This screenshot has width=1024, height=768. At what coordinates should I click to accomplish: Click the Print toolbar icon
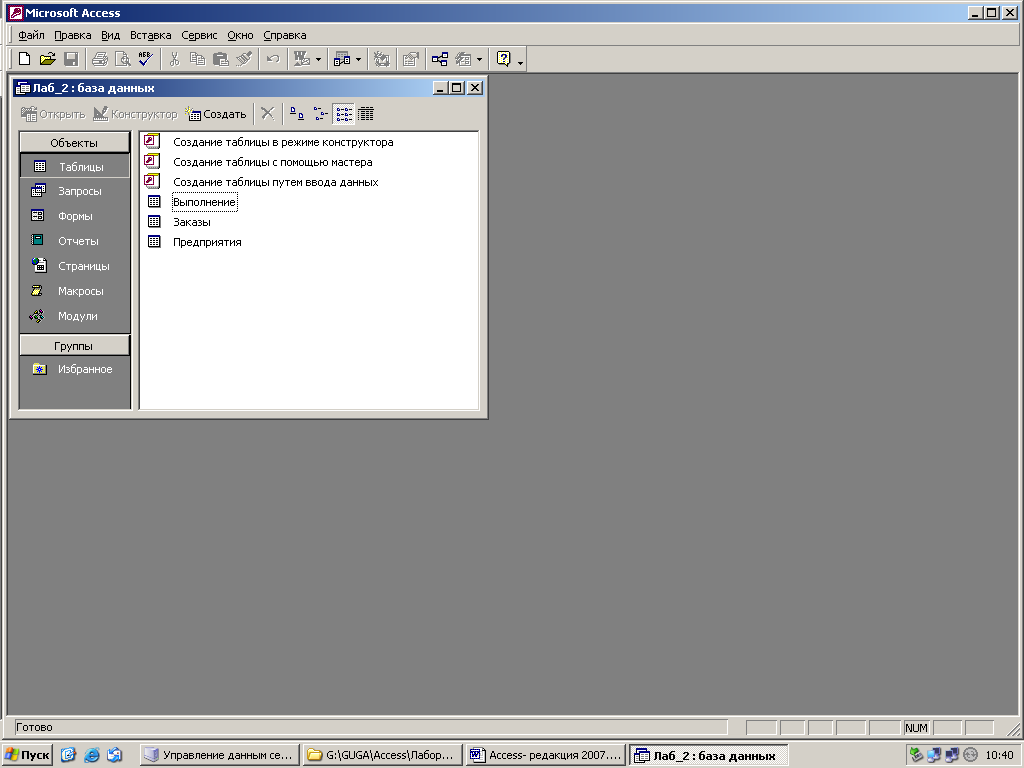100,59
